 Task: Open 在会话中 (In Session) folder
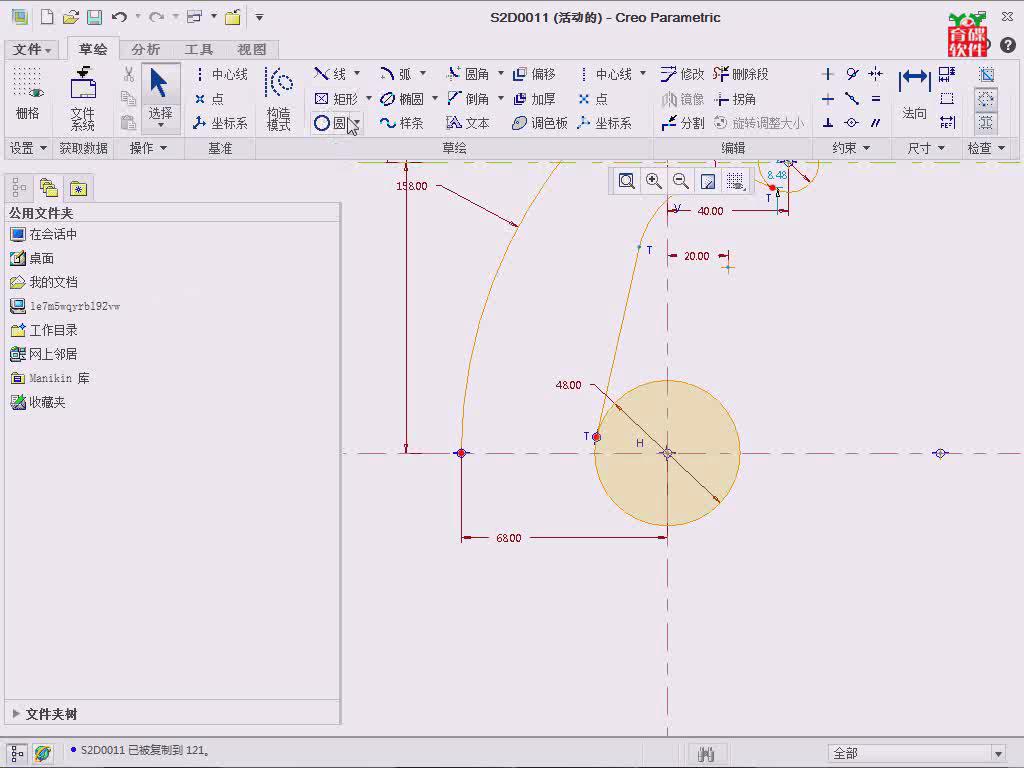click(43, 234)
